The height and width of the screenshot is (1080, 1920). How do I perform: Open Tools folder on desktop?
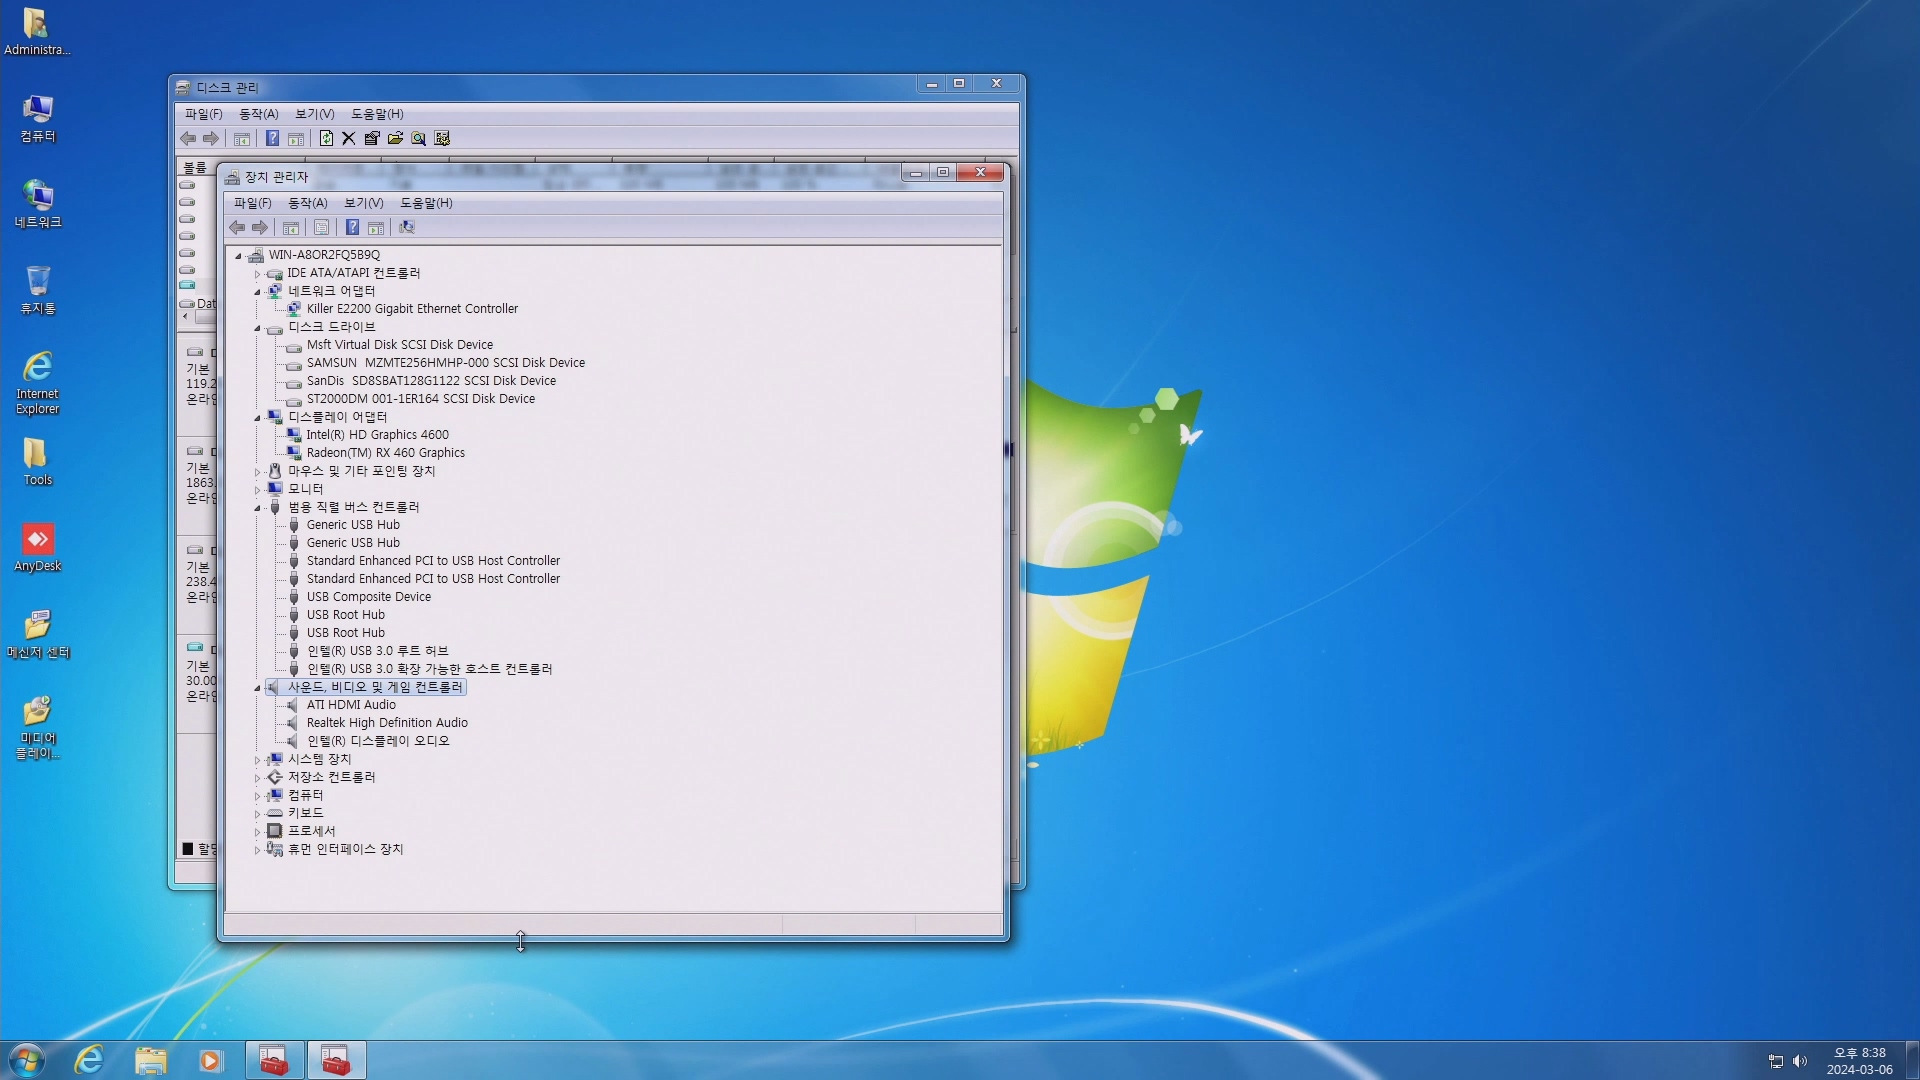point(38,462)
